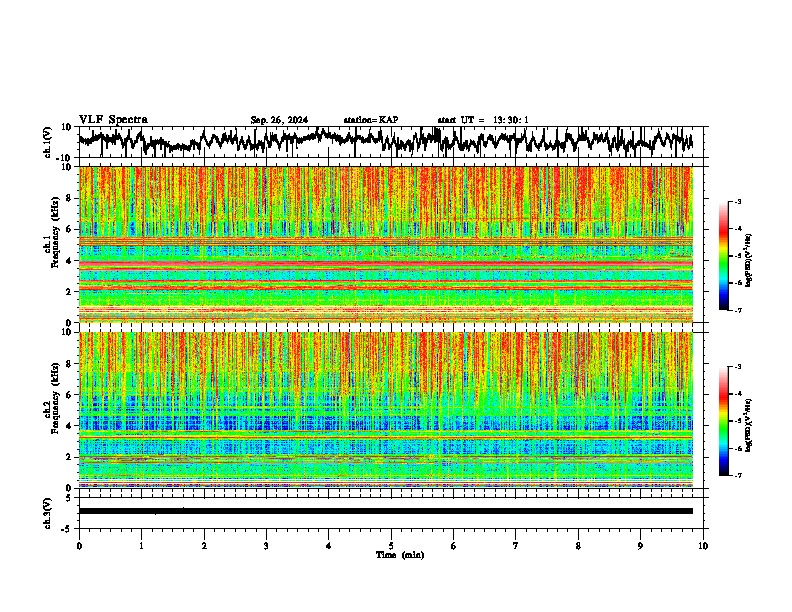Click the "ch.1(V)" axis label
The image size is (792, 612).
[48, 142]
